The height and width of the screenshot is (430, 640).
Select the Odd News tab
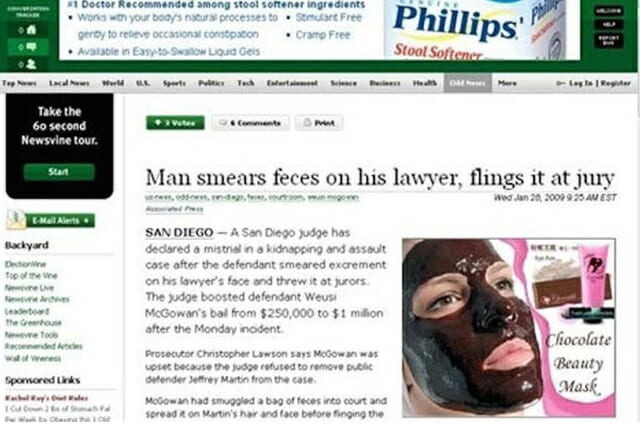pos(468,83)
